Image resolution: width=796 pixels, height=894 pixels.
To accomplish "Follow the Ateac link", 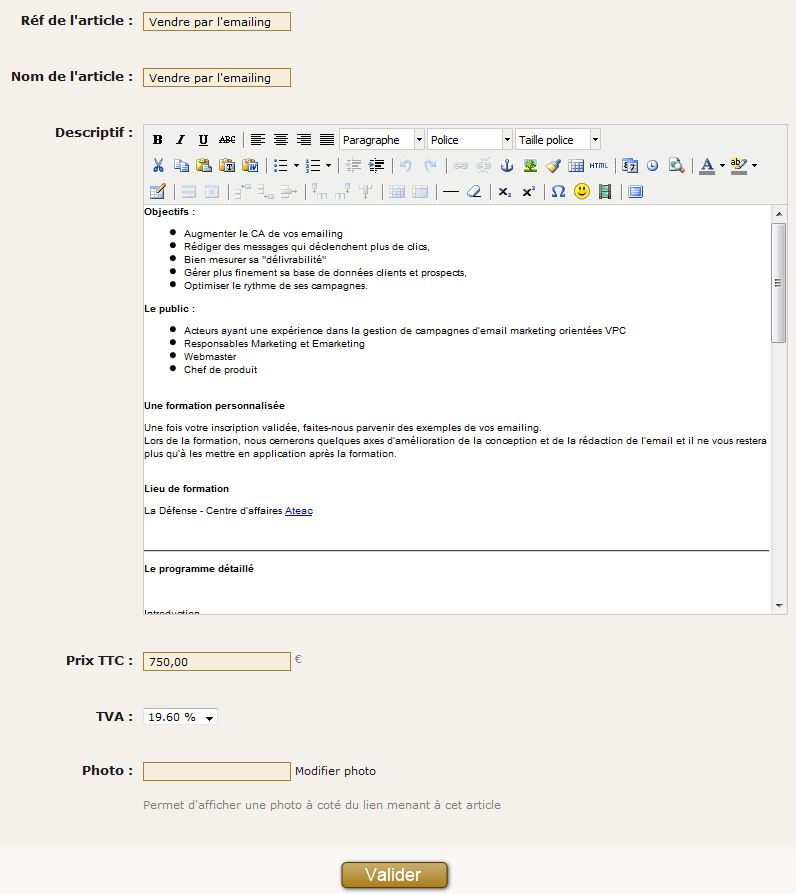I will [x=299, y=511].
